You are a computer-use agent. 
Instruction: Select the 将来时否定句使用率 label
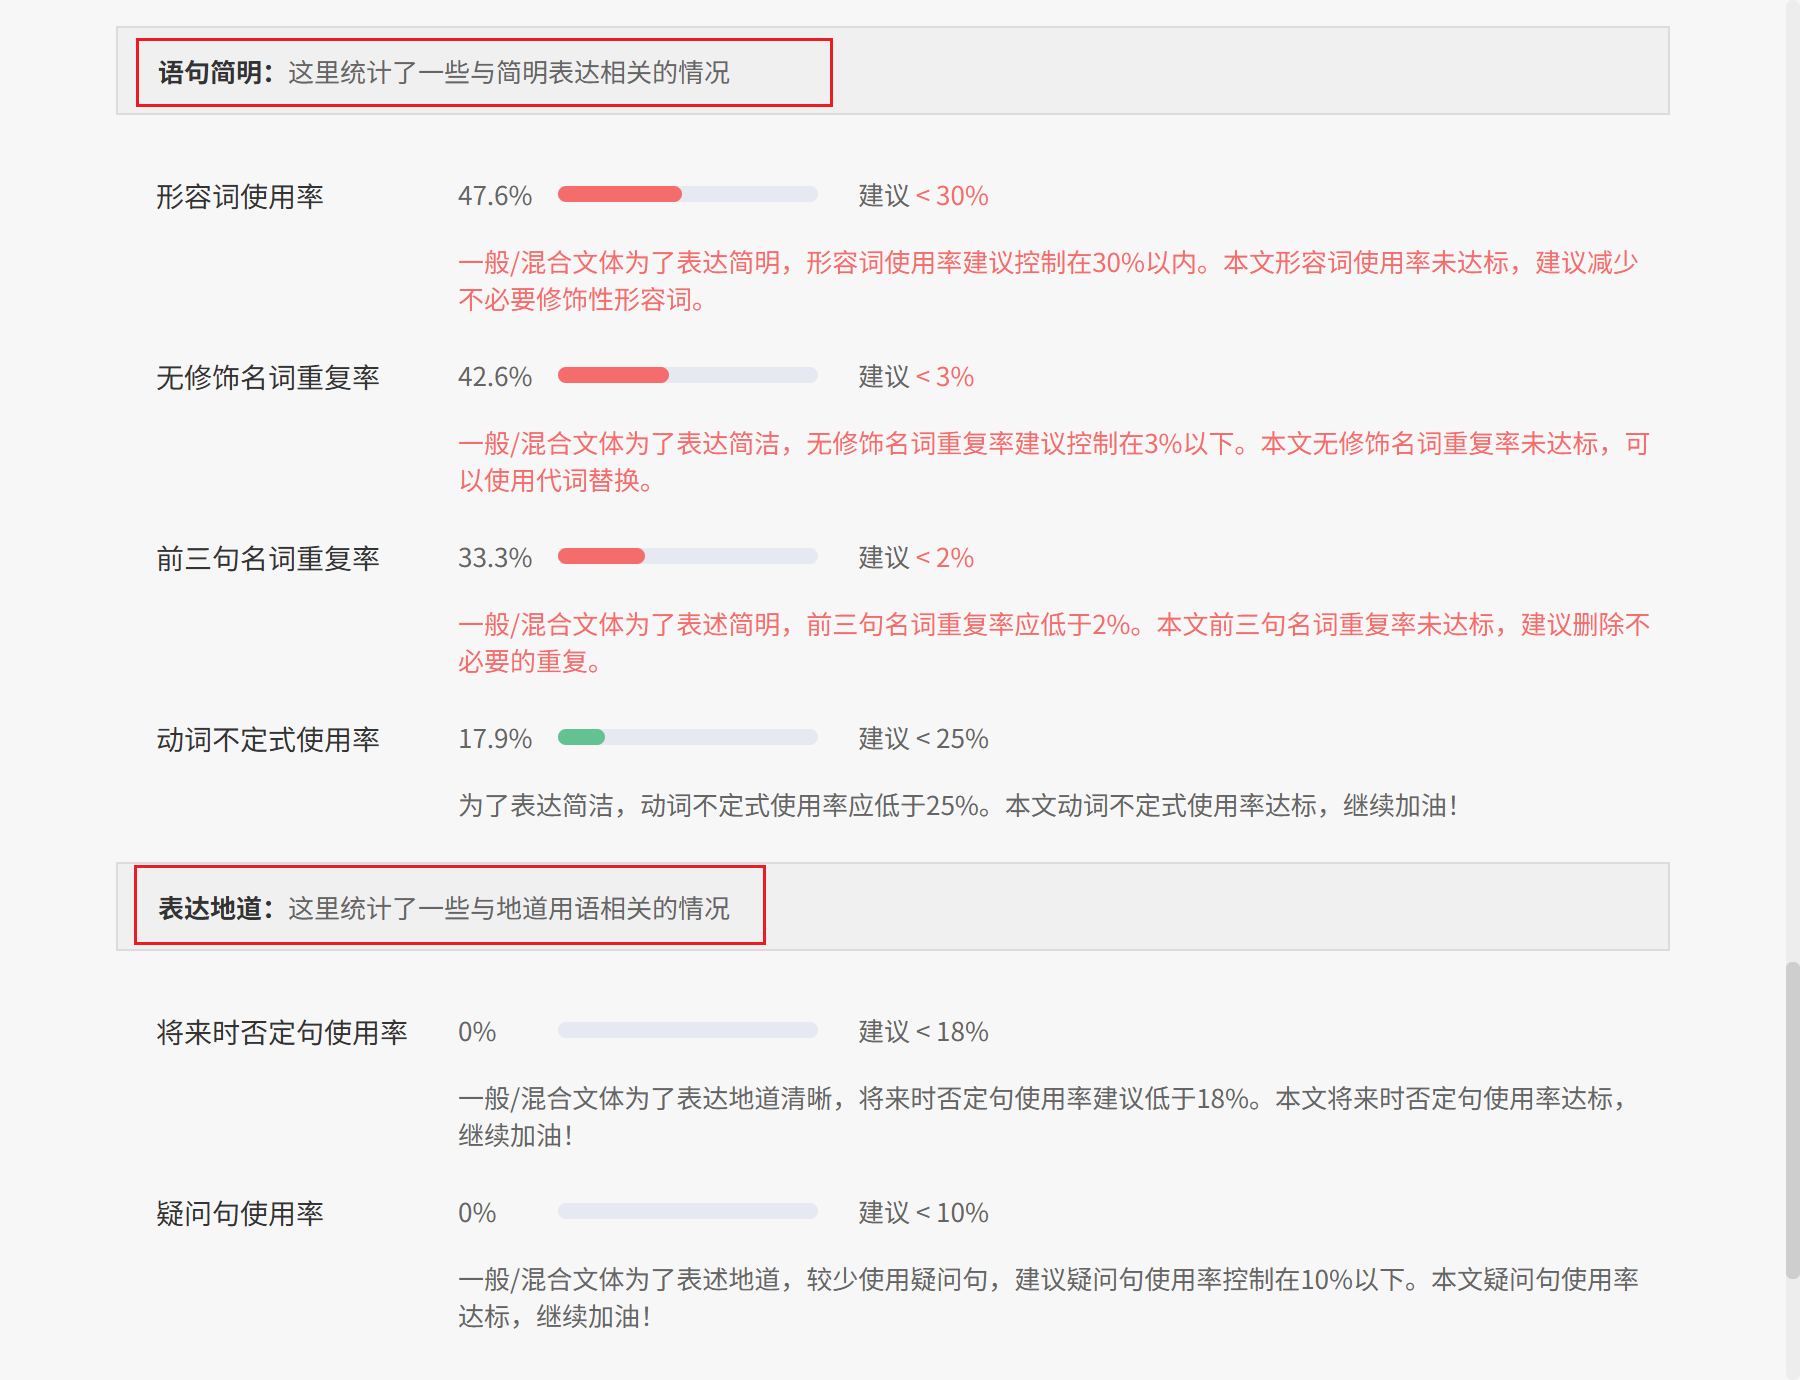tap(282, 1033)
